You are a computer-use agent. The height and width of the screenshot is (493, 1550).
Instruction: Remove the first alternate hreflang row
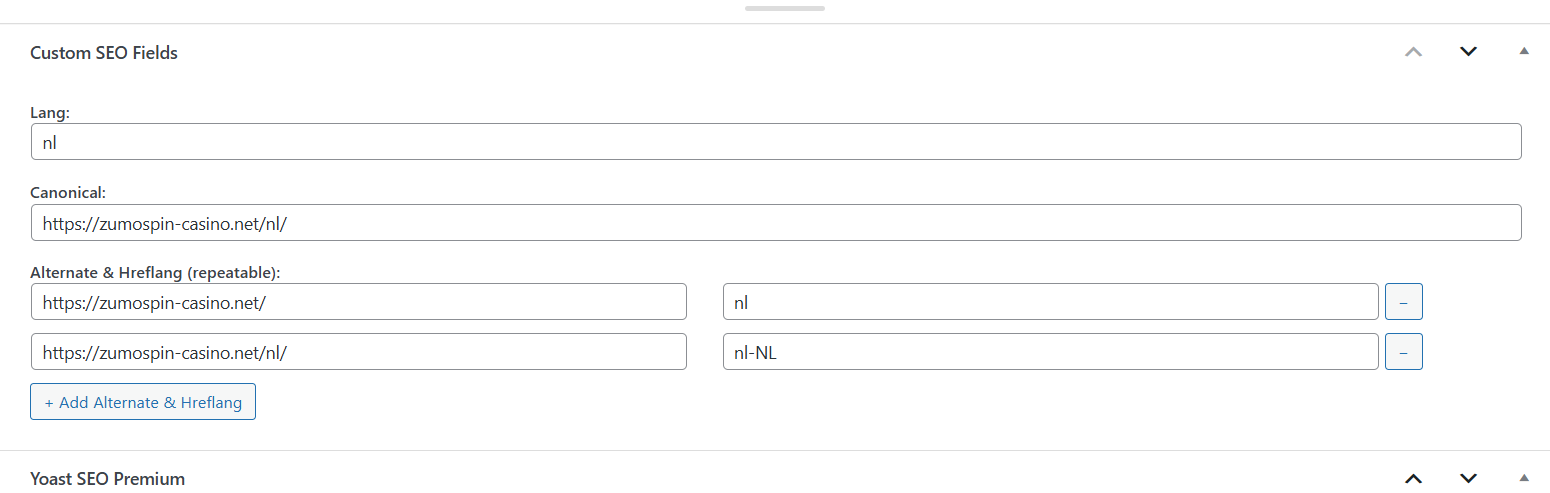pyautogui.click(x=1403, y=302)
